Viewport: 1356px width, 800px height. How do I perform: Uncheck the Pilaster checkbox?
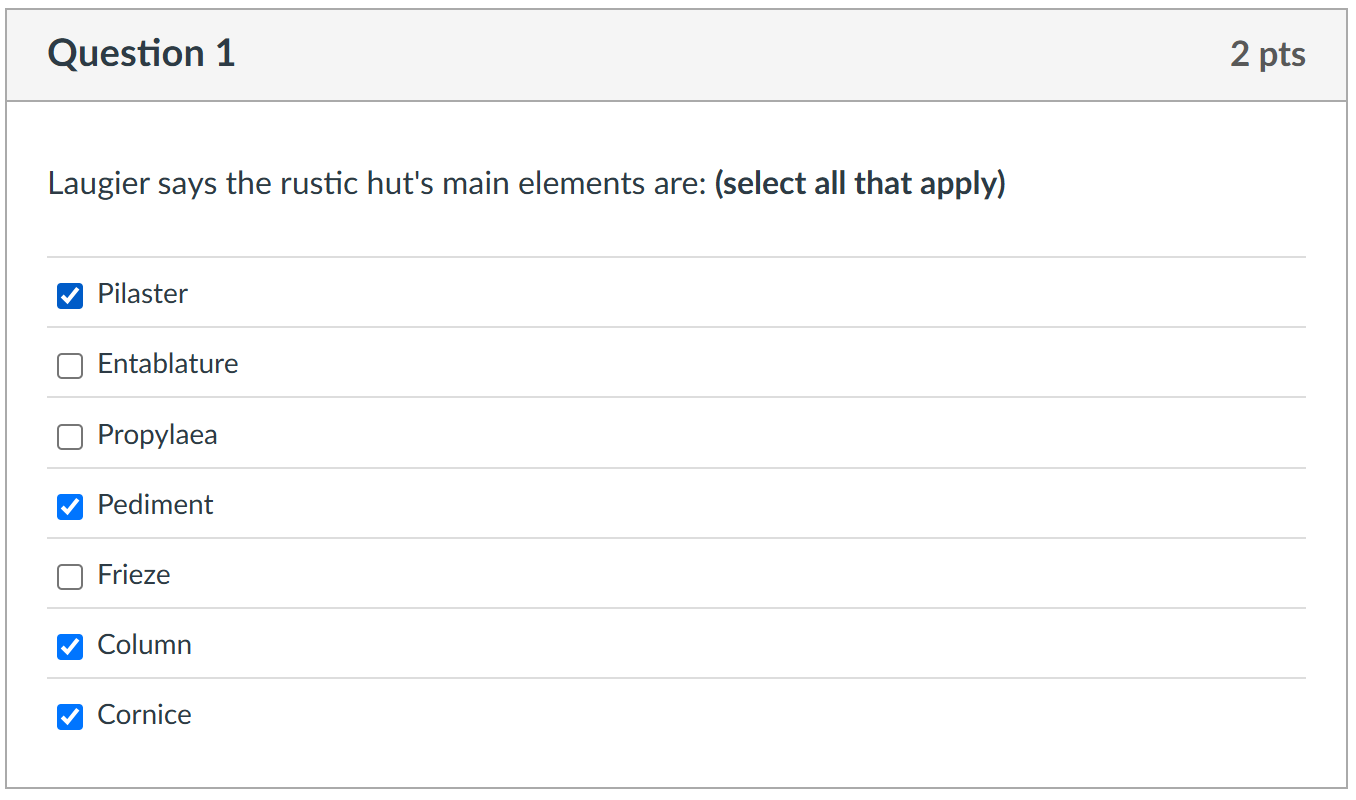point(69,296)
